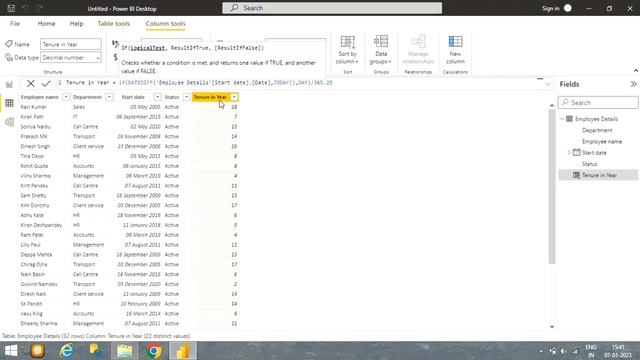Click the Sign in link

click(x=550, y=8)
